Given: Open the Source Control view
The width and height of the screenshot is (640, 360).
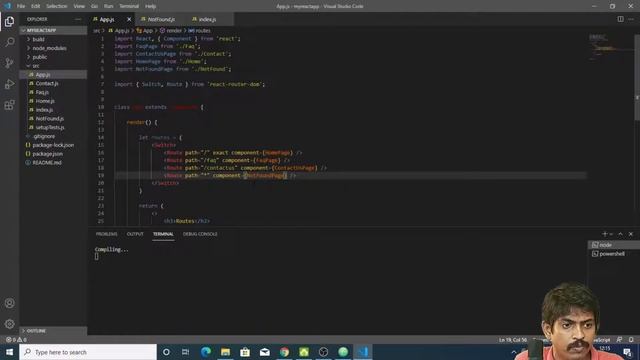Looking at the screenshot, I should (x=9, y=63).
